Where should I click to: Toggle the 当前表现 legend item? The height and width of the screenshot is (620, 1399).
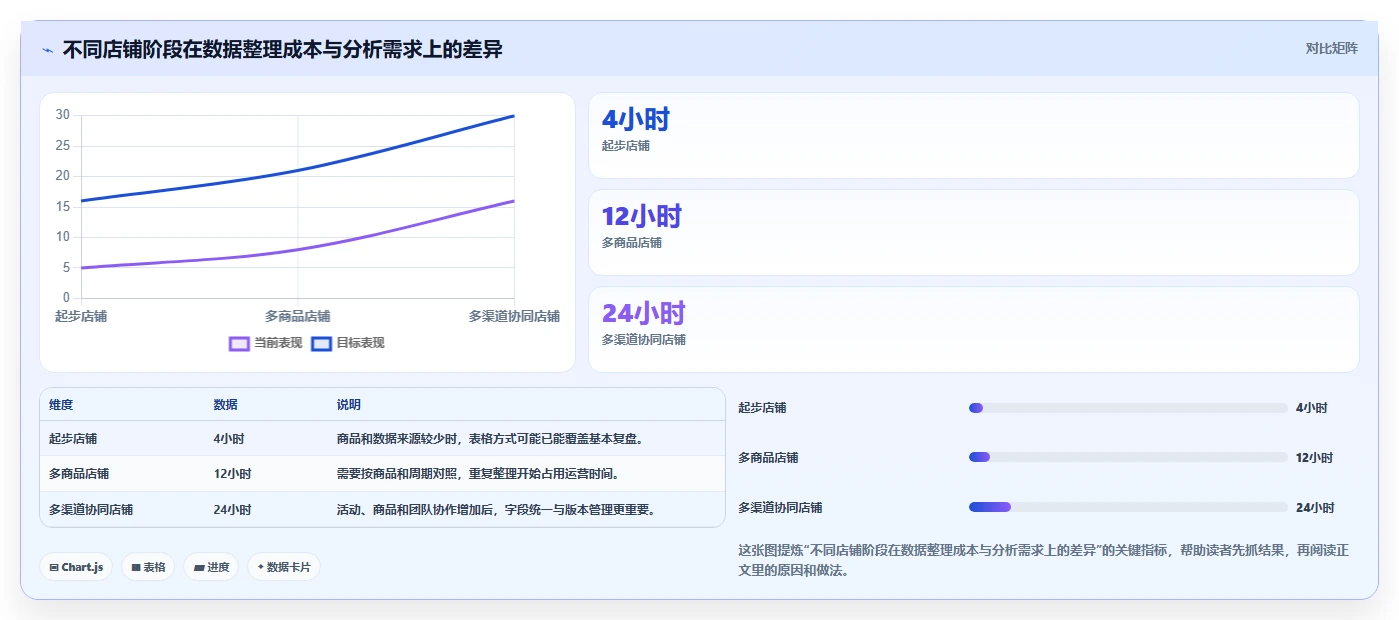pos(266,343)
